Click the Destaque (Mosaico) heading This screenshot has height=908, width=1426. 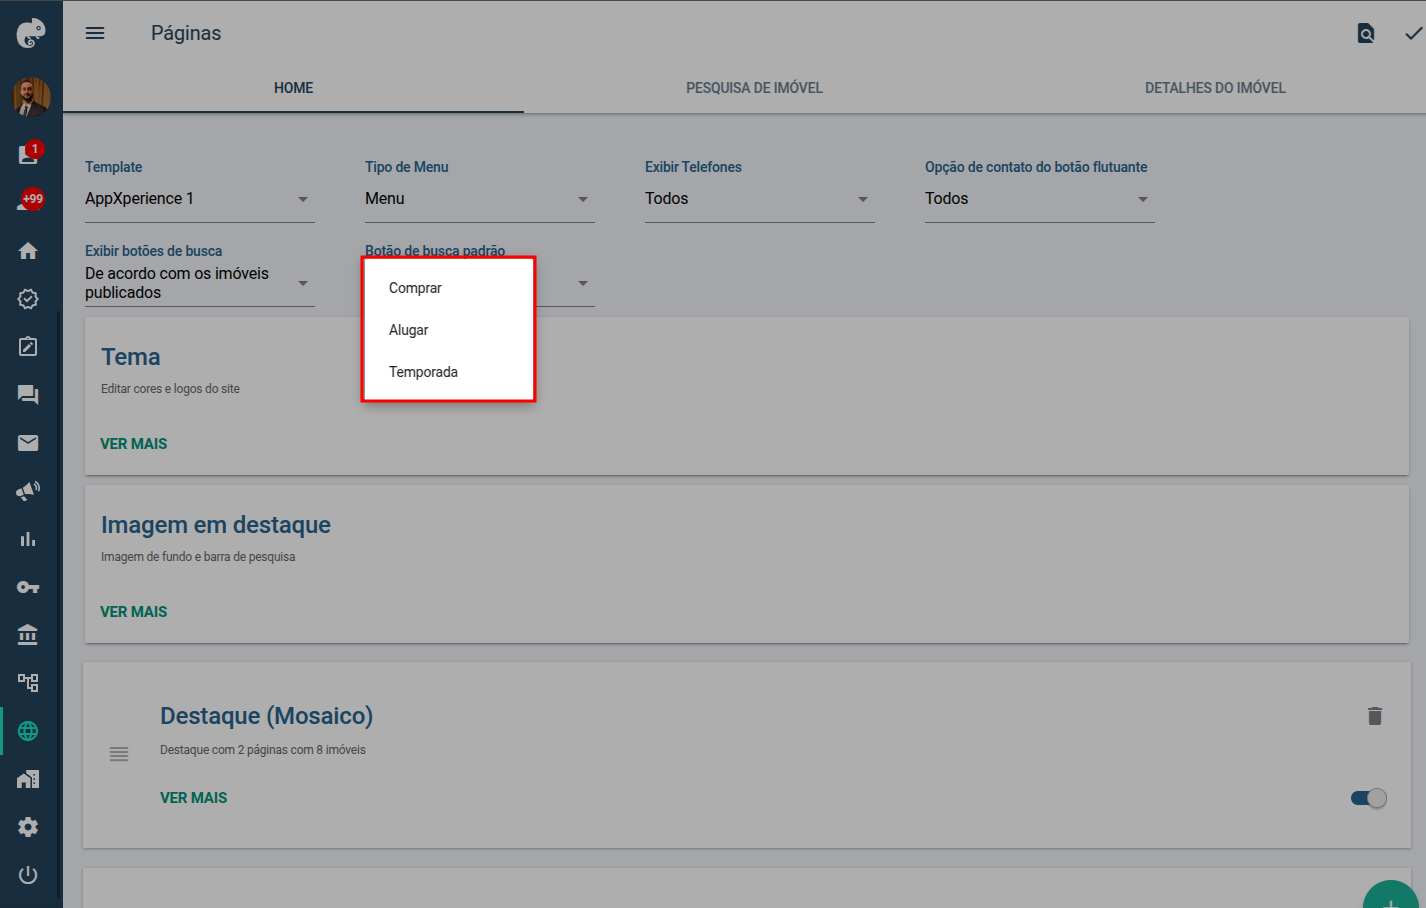click(267, 716)
